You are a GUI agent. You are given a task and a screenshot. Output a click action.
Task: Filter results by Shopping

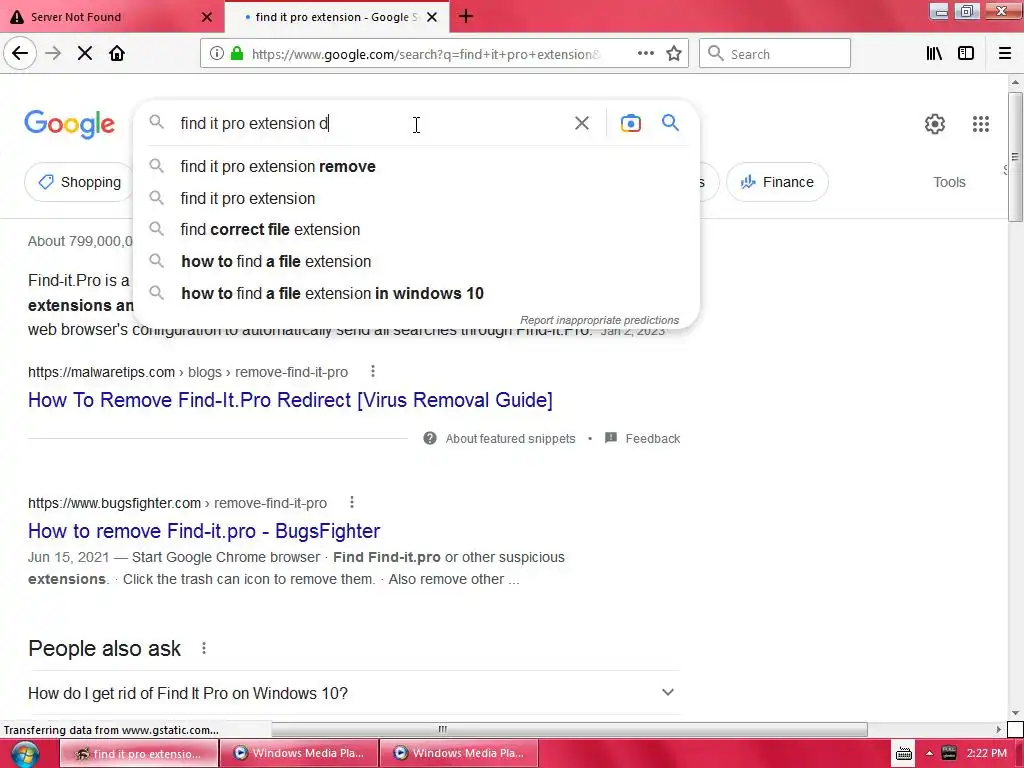[78, 182]
